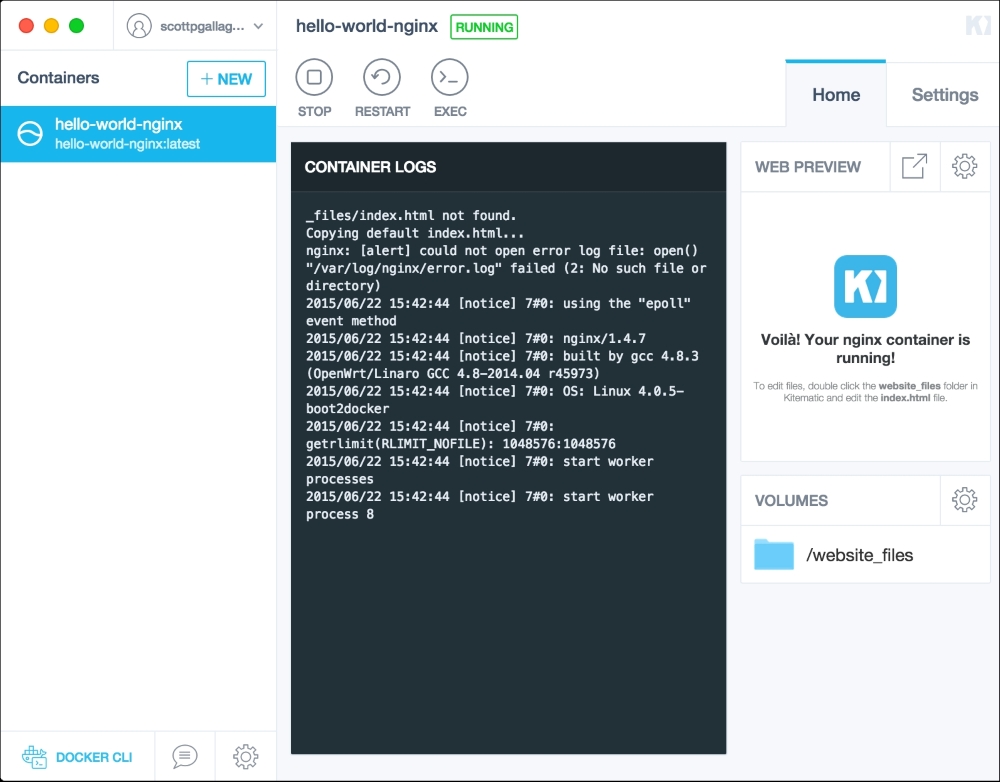Click the 'To edit files' instruction text

865,392
